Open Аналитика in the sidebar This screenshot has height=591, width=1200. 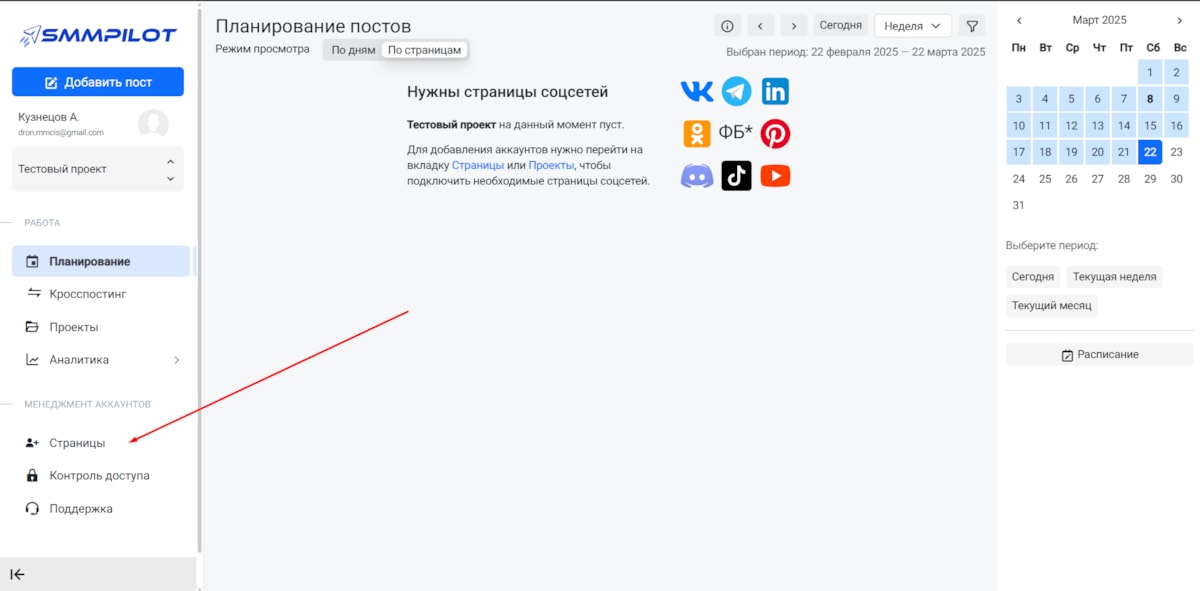[101, 360]
